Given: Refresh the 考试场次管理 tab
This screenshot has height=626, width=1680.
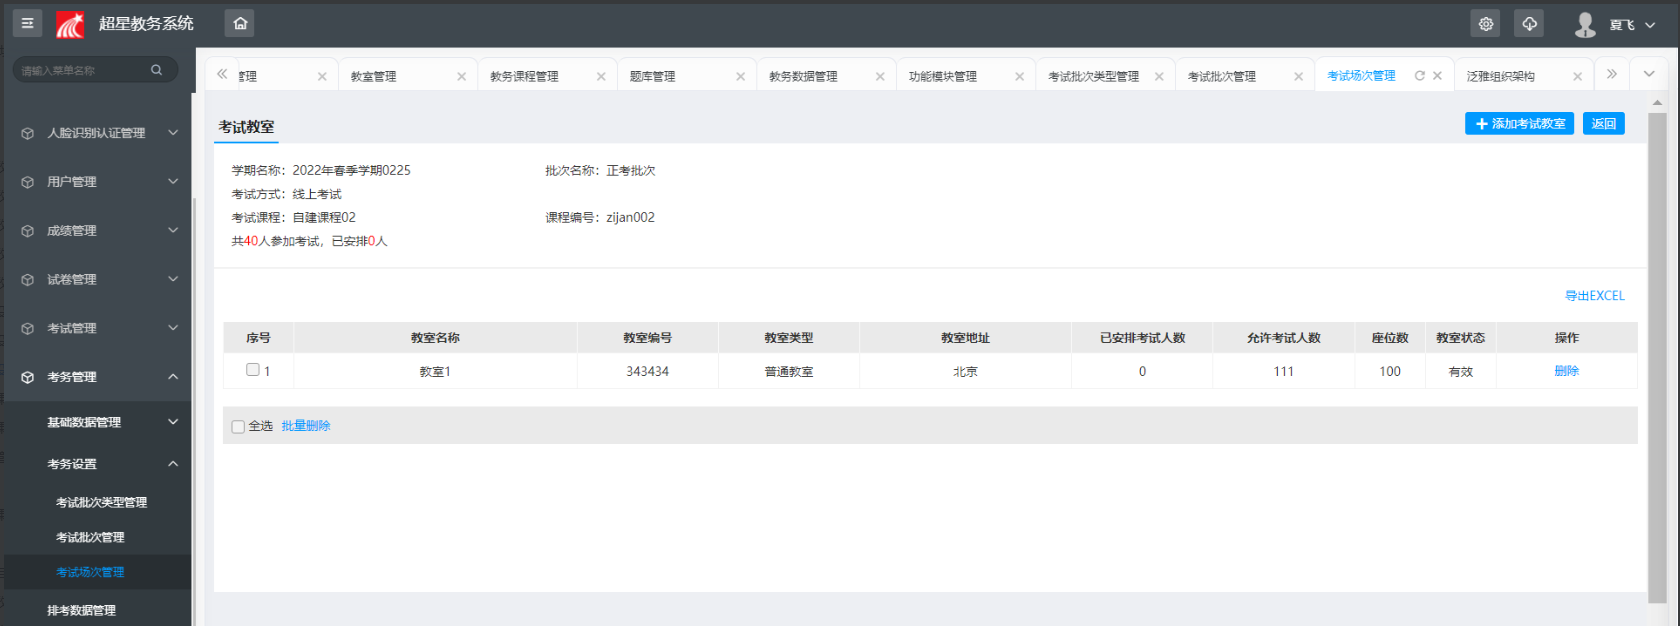Looking at the screenshot, I should click(x=1419, y=76).
